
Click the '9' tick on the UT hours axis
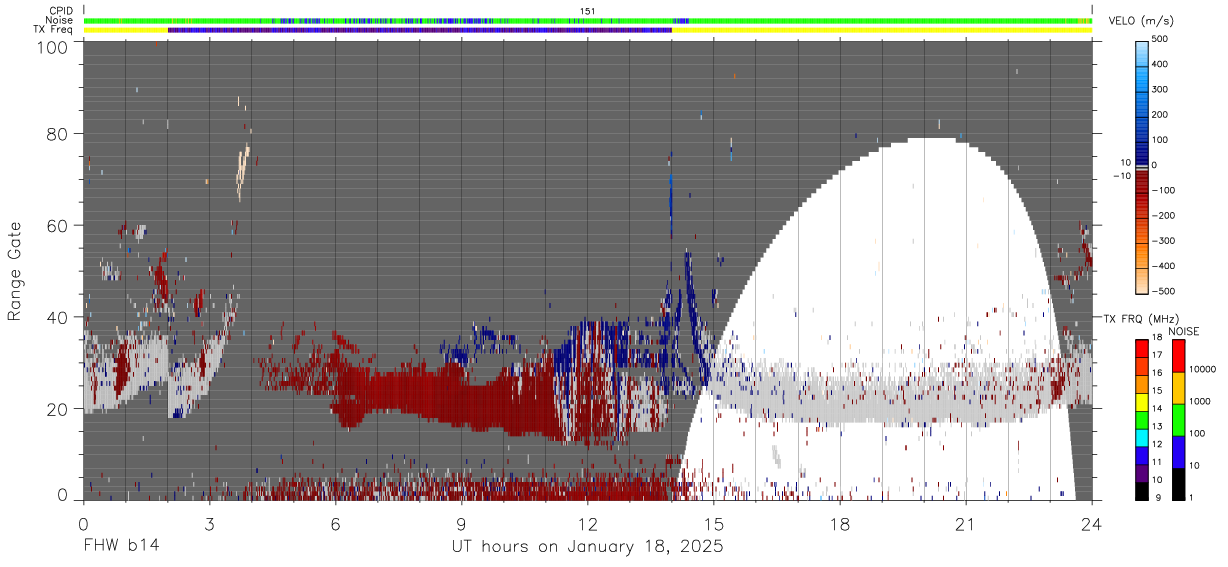461,523
